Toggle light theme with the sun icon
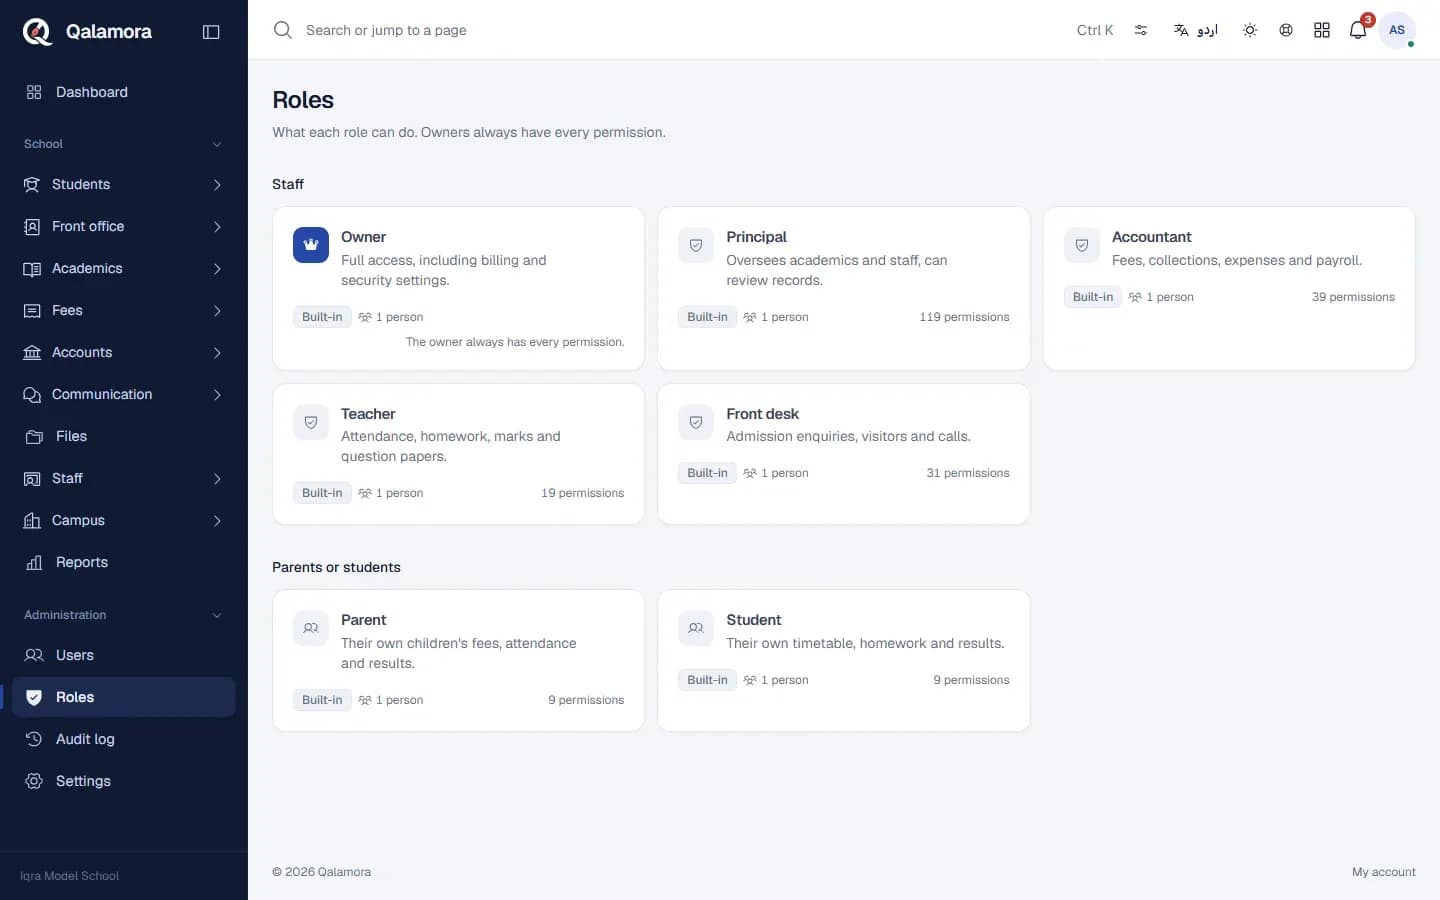This screenshot has width=1440, height=900. [1250, 30]
